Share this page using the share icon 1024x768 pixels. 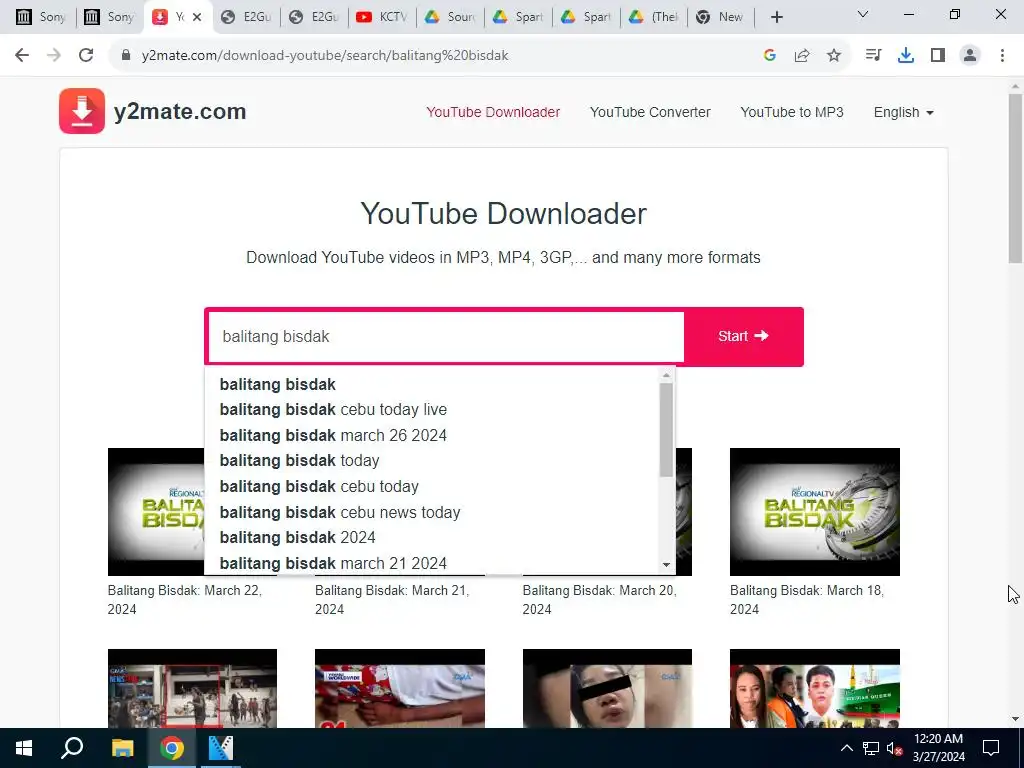(x=802, y=56)
